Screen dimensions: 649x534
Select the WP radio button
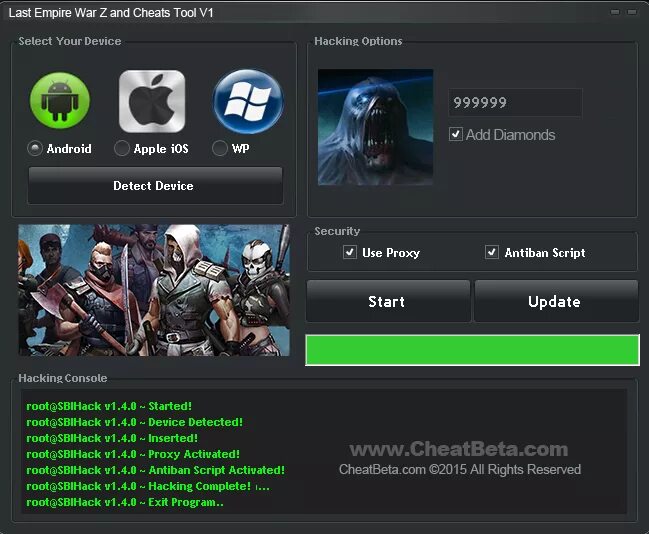[x=219, y=148]
